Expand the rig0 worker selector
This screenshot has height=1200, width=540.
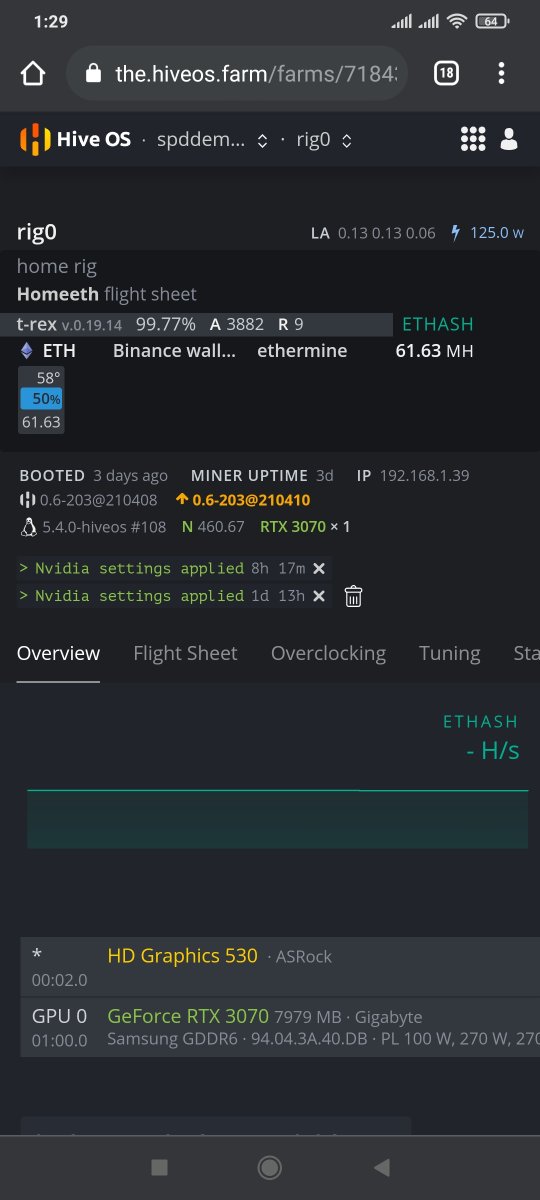click(324, 141)
